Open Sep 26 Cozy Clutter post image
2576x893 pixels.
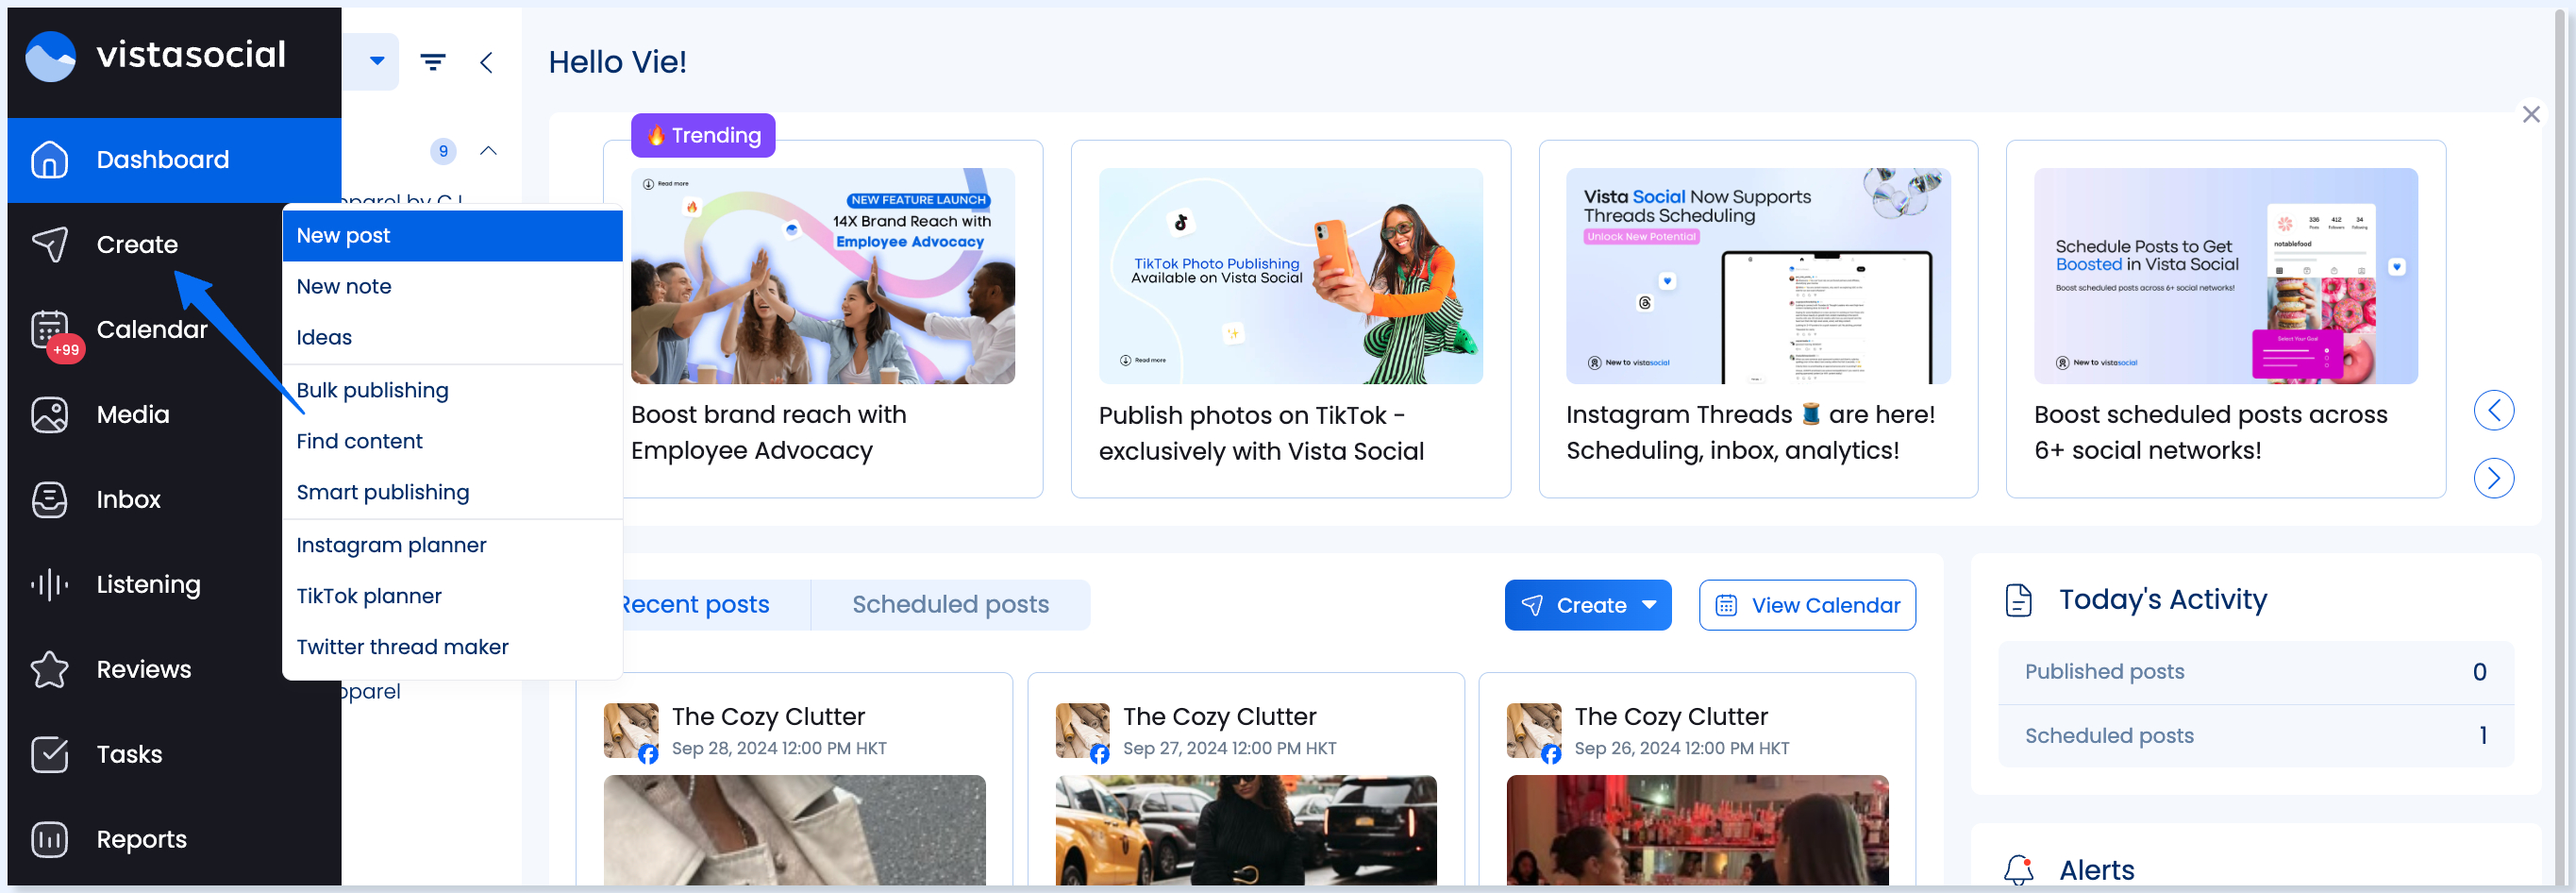pyautogui.click(x=1697, y=830)
